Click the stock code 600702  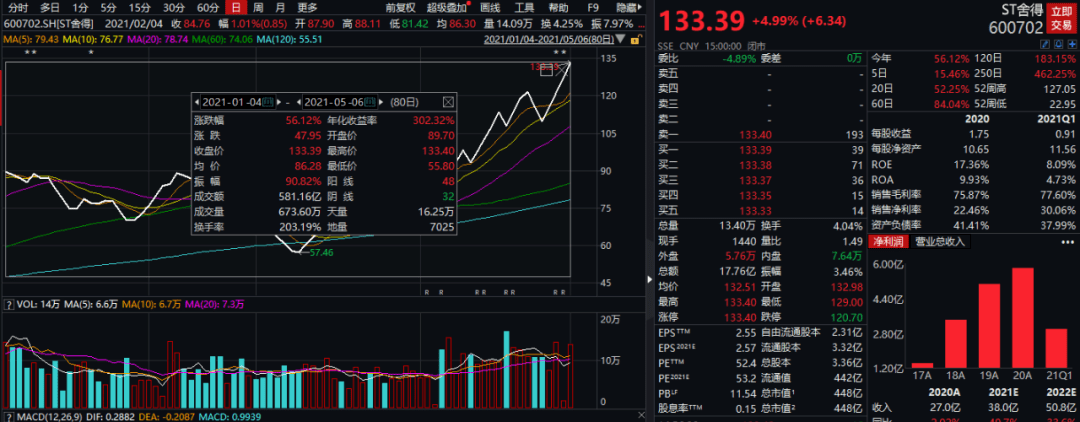pos(1017,28)
